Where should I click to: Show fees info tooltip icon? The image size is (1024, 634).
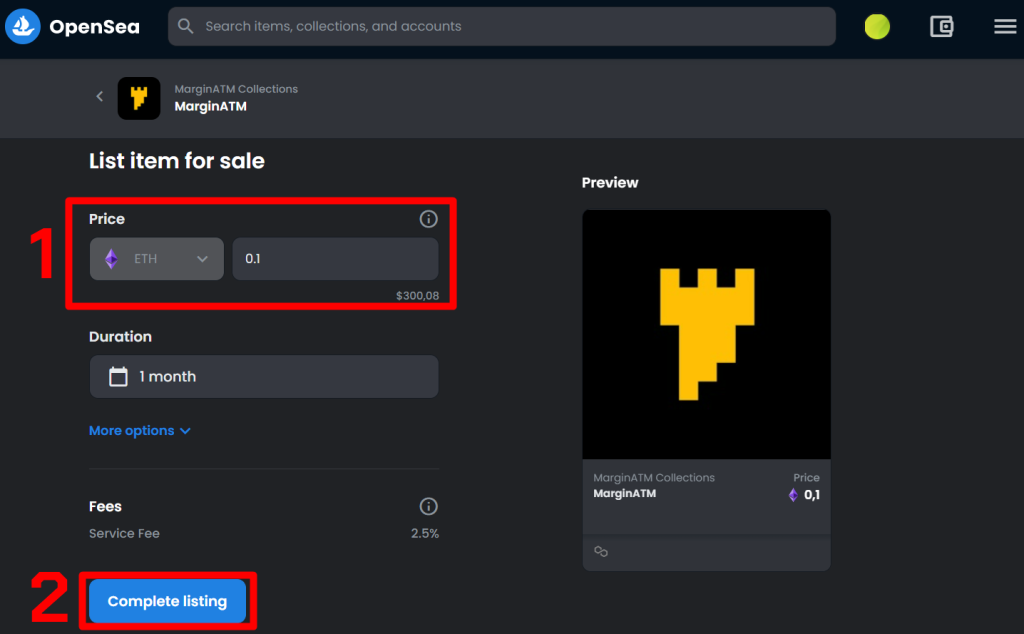point(428,507)
